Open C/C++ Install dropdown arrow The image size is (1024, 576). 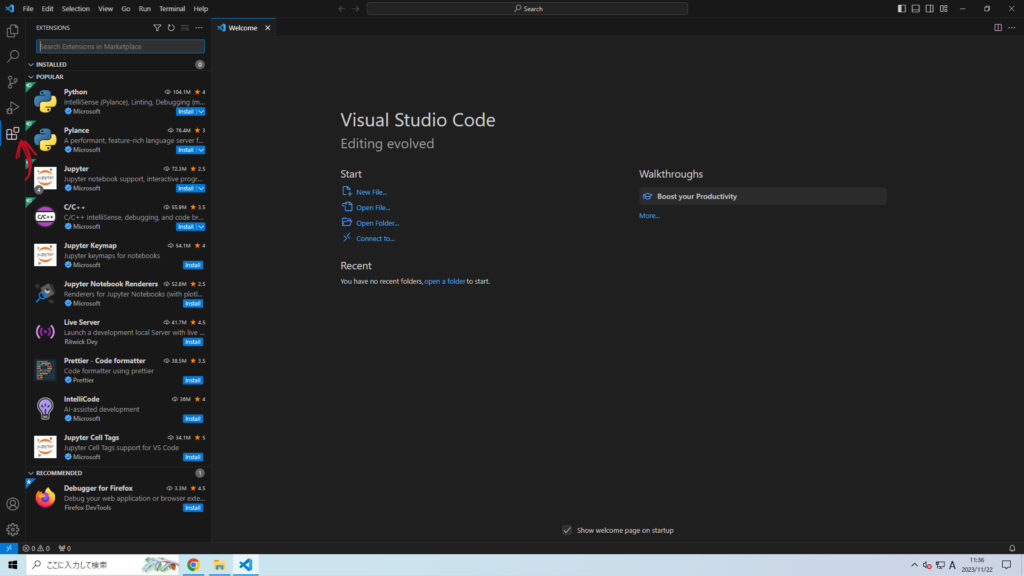[201, 227]
